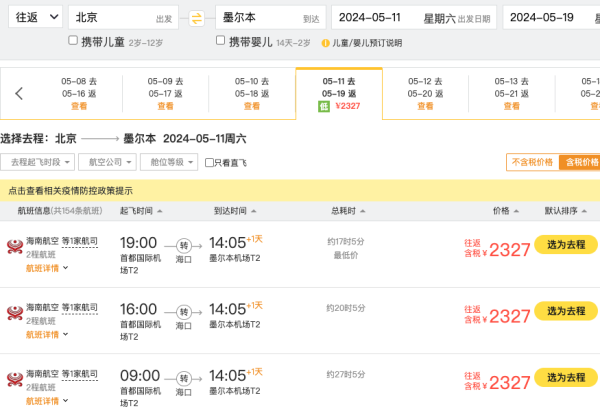The image size is (600, 413).
Task: Sort by 起飞时间 arrow
Action: [160, 211]
